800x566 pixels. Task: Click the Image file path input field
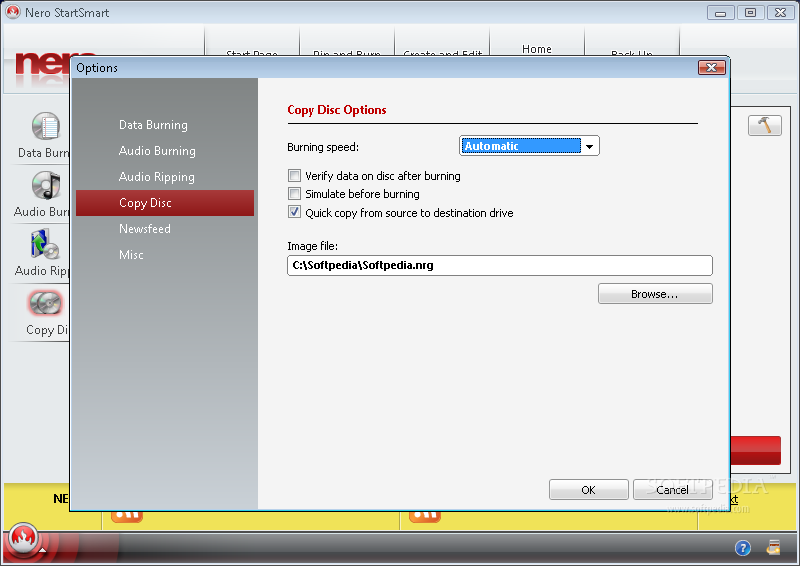pyautogui.click(x=499, y=265)
